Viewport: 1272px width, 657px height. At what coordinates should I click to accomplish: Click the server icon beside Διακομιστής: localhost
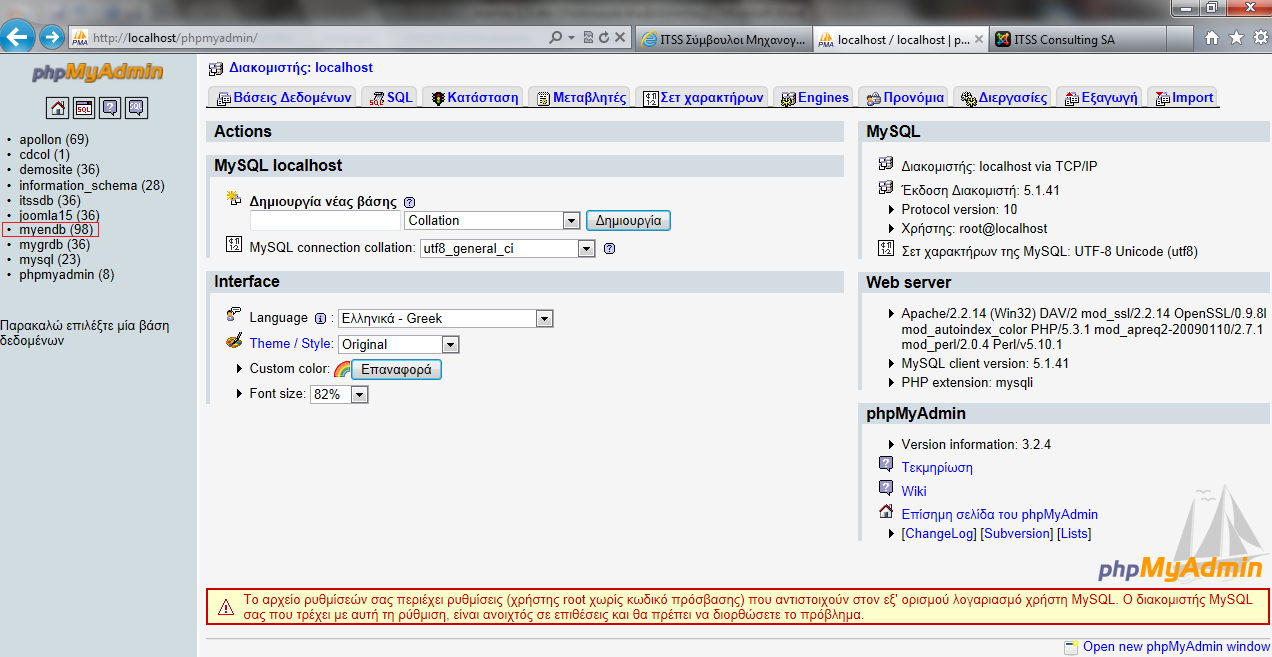pyautogui.click(x=216, y=68)
